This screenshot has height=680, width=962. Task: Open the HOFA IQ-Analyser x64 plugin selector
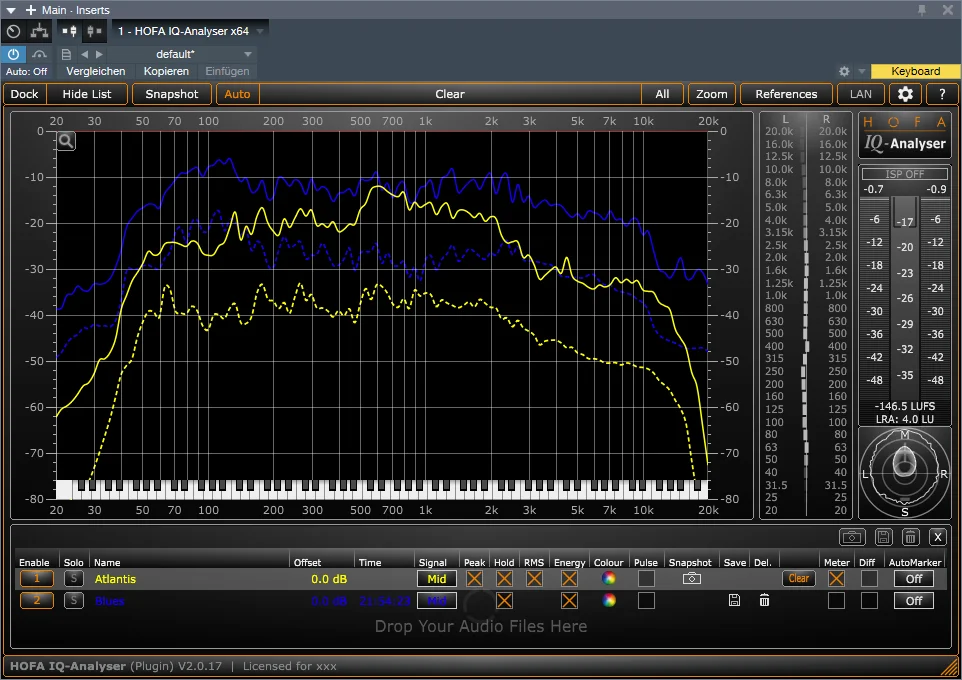pos(191,31)
